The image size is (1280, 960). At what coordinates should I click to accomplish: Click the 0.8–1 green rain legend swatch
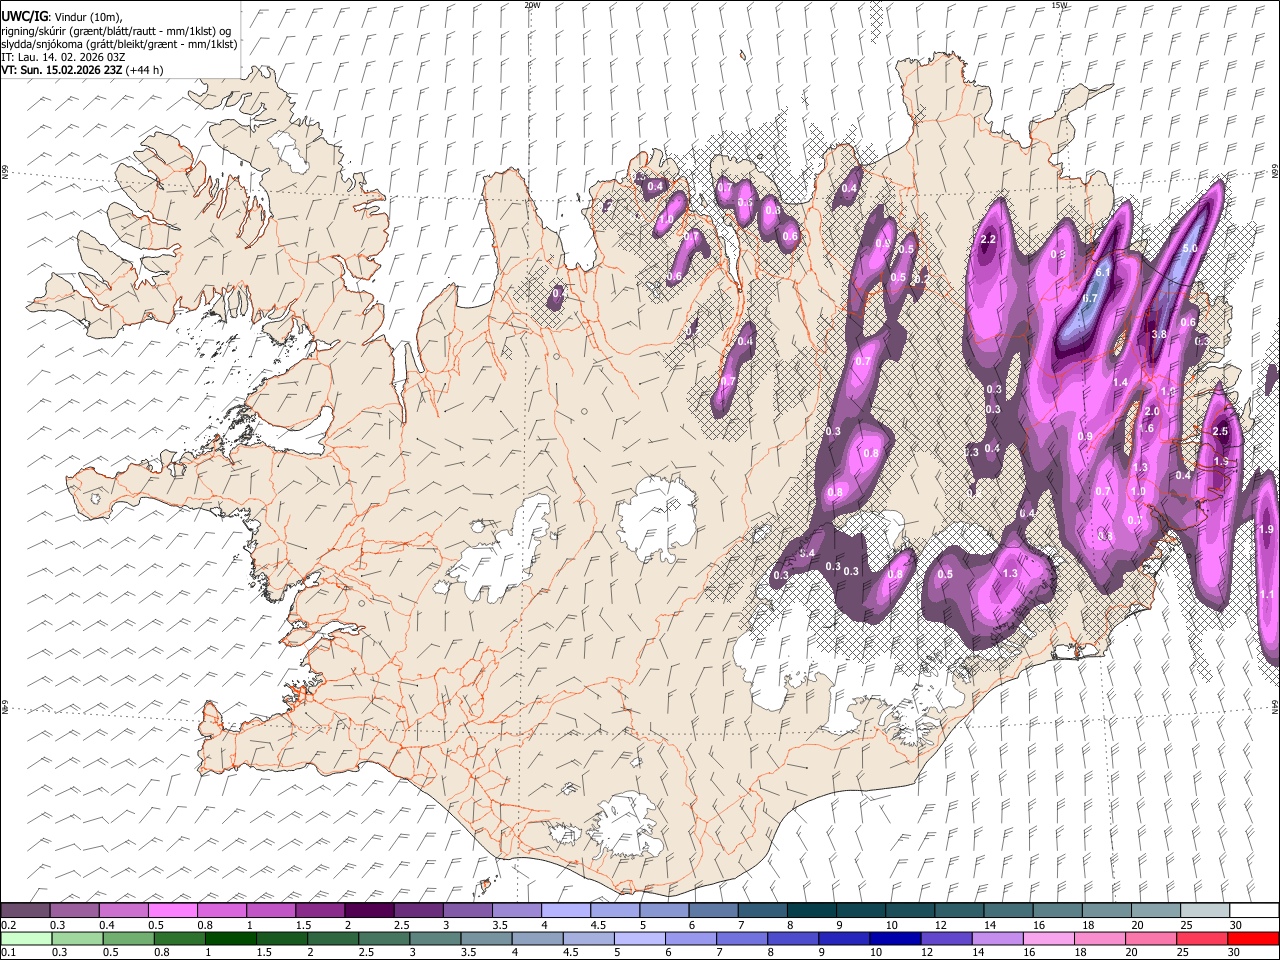[179, 938]
